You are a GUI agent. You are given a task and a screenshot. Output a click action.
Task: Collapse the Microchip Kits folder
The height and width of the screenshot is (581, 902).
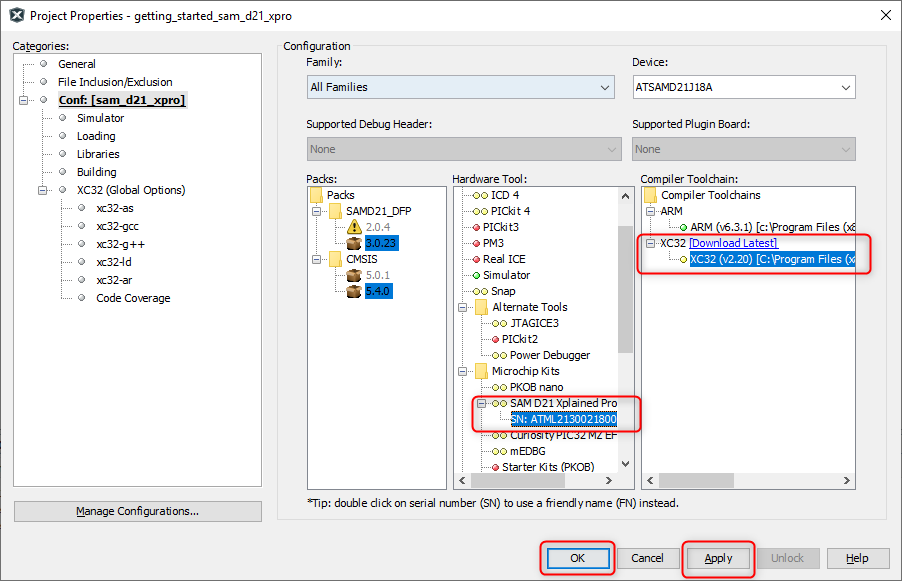click(x=462, y=371)
